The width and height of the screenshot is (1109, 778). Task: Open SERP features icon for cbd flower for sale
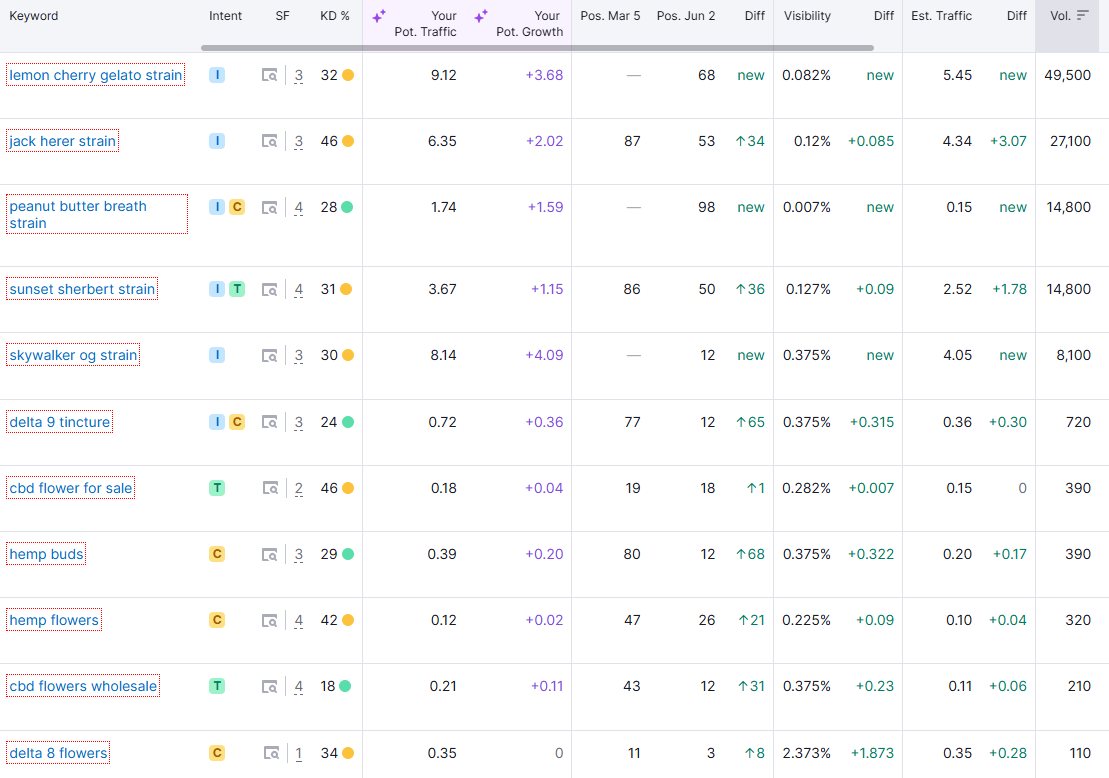tap(270, 488)
